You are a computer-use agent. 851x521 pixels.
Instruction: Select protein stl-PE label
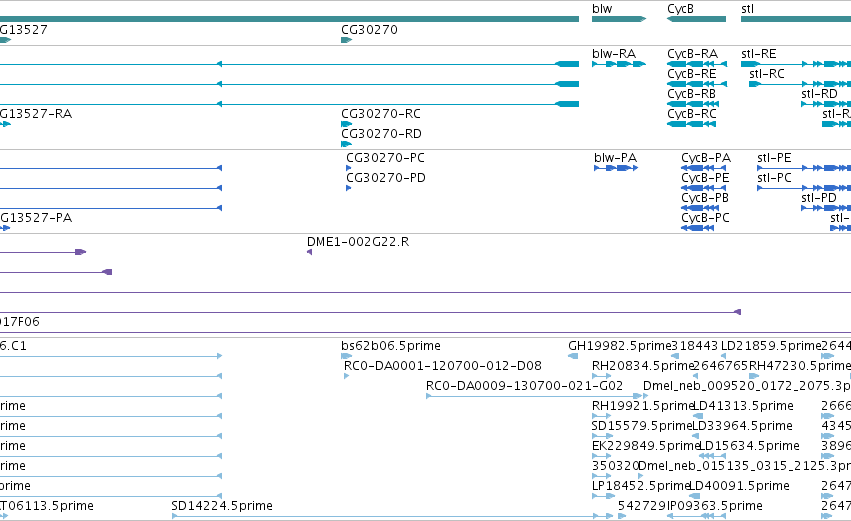click(774, 158)
